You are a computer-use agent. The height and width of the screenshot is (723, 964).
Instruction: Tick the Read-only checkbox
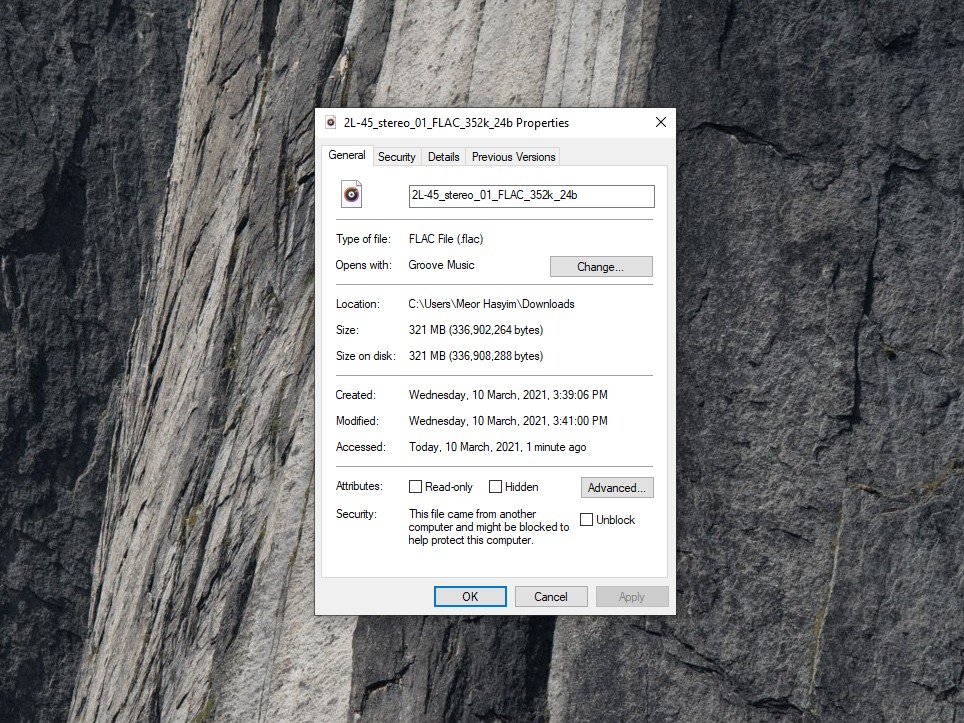(416, 487)
